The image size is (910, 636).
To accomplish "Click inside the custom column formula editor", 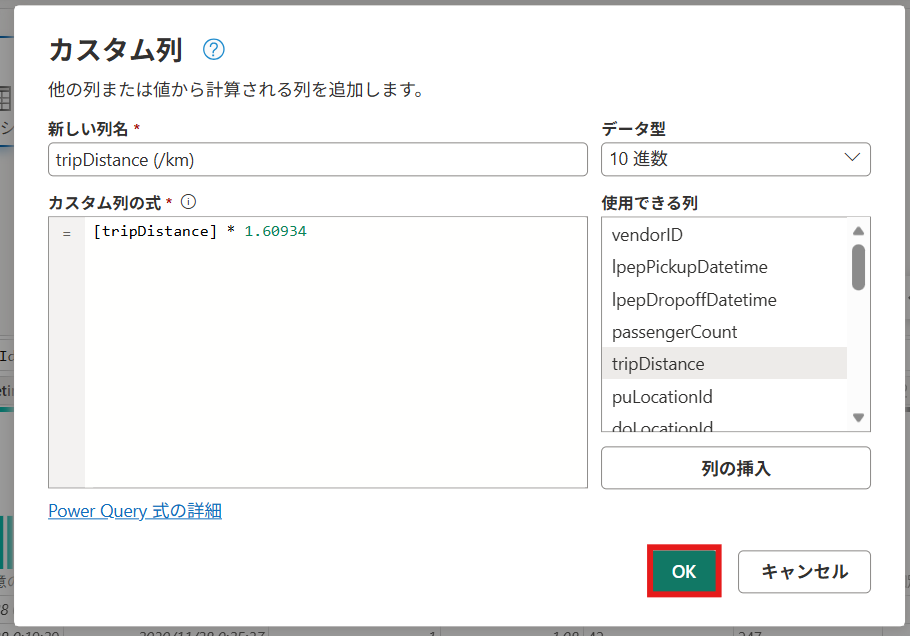I will pyautogui.click(x=335, y=350).
